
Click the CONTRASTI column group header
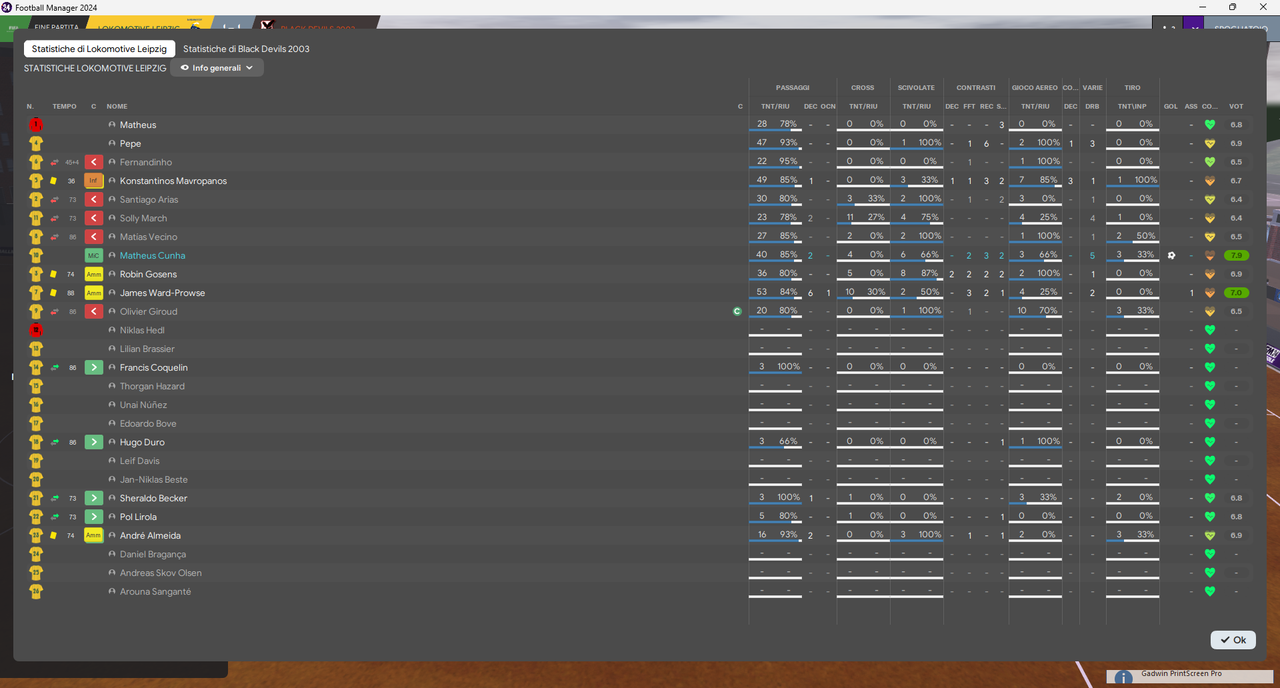975,87
